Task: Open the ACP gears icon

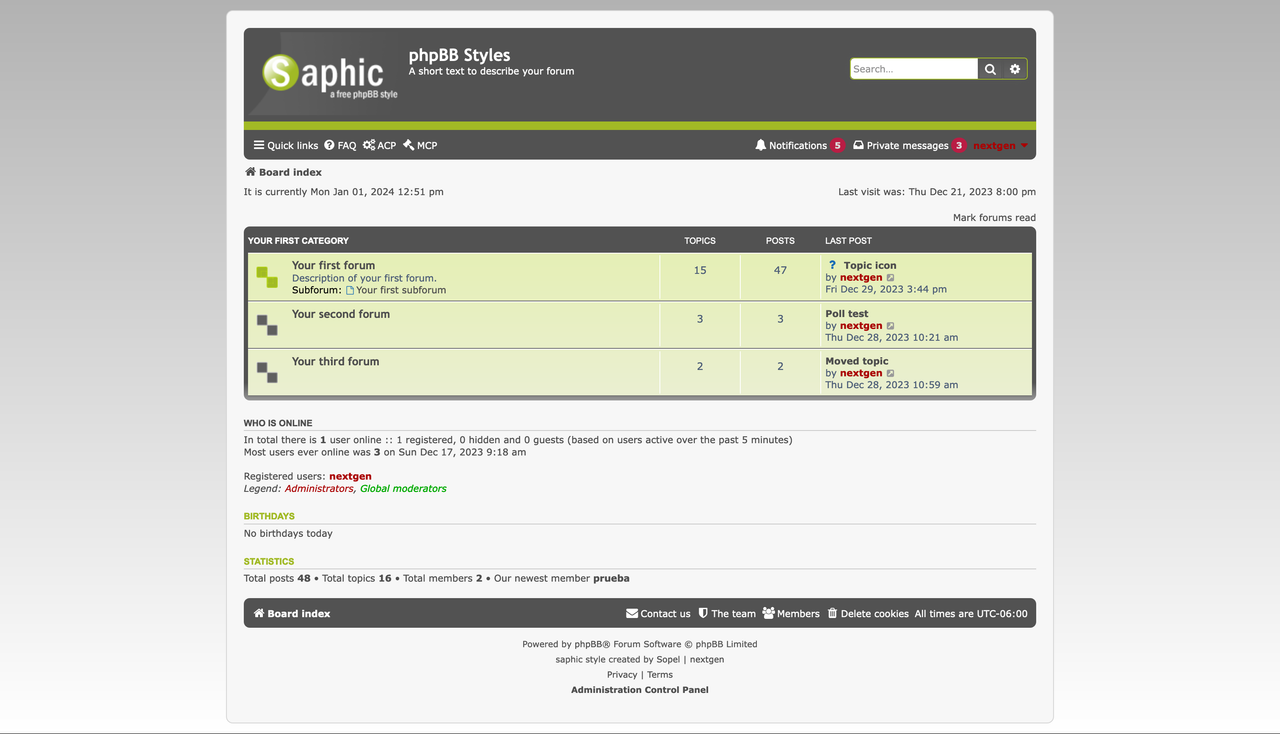Action: point(366,145)
